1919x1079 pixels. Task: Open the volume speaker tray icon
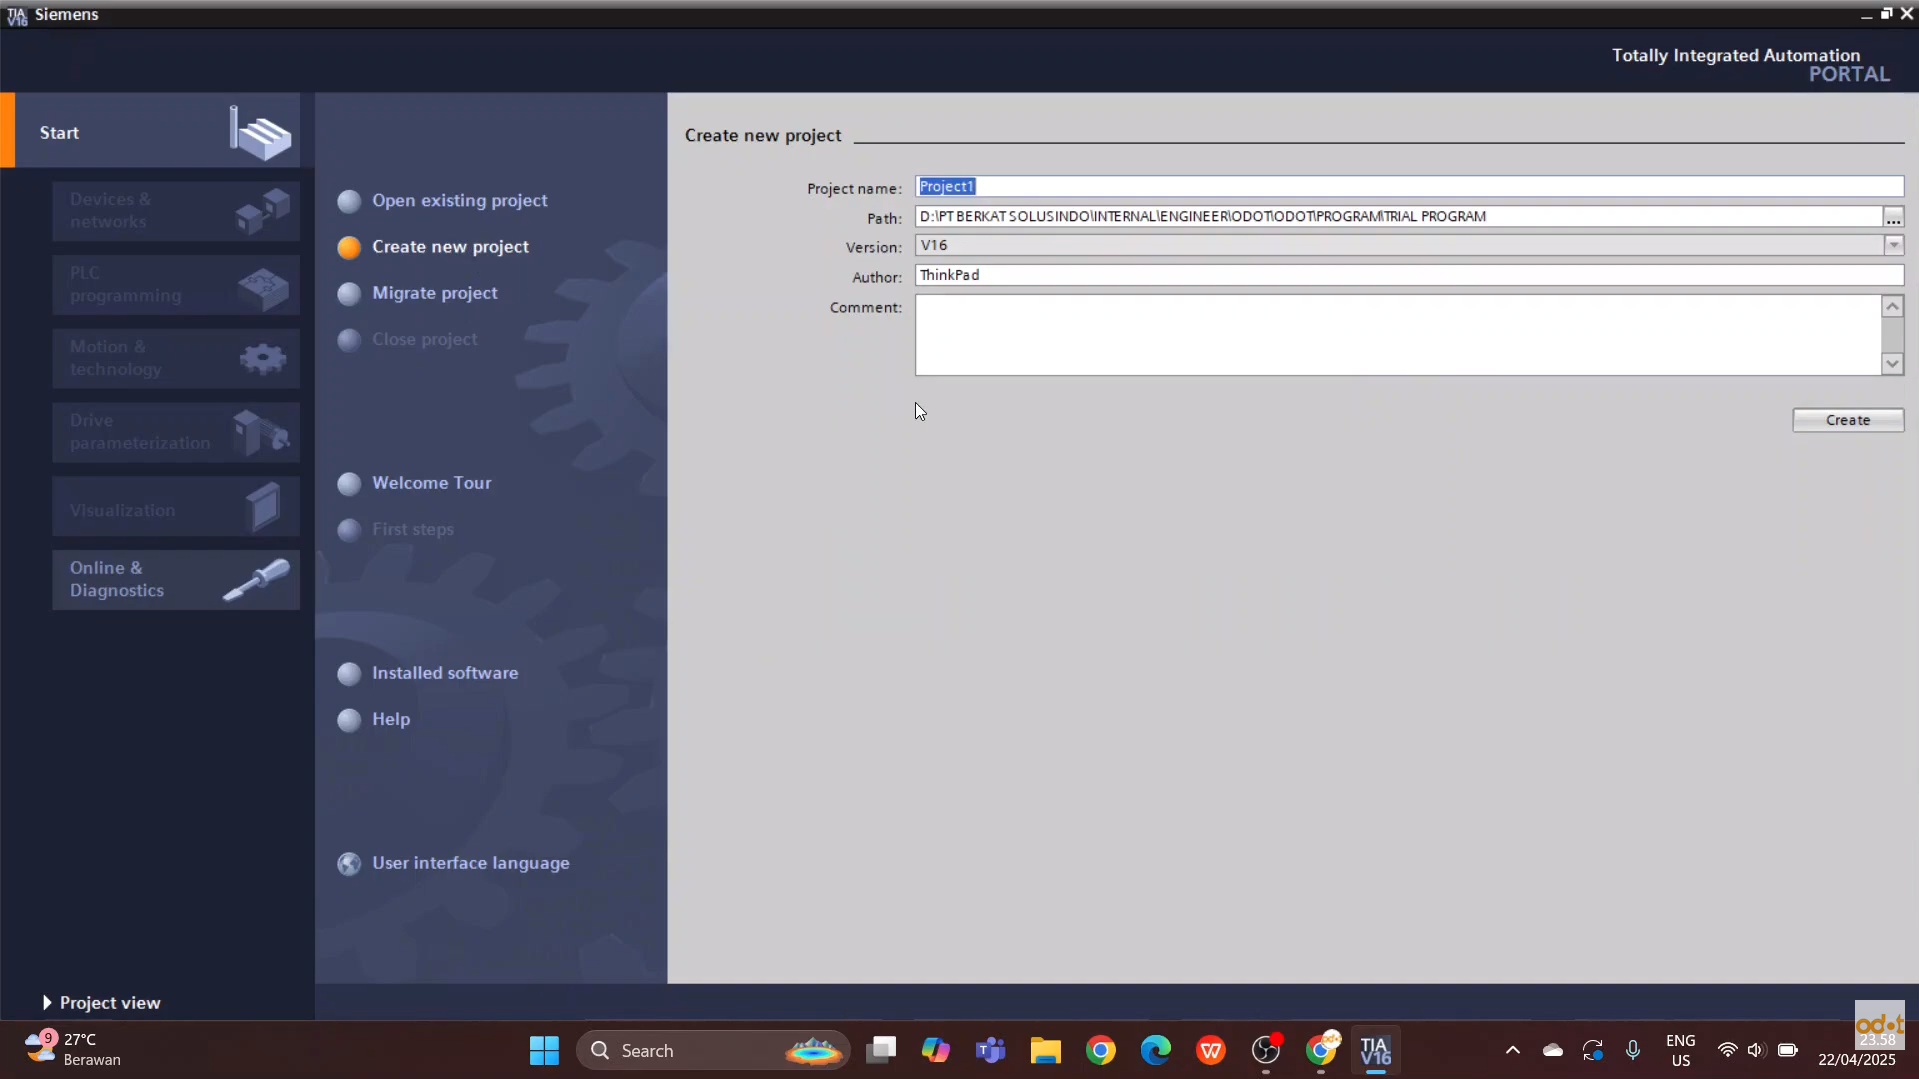[x=1756, y=1051]
